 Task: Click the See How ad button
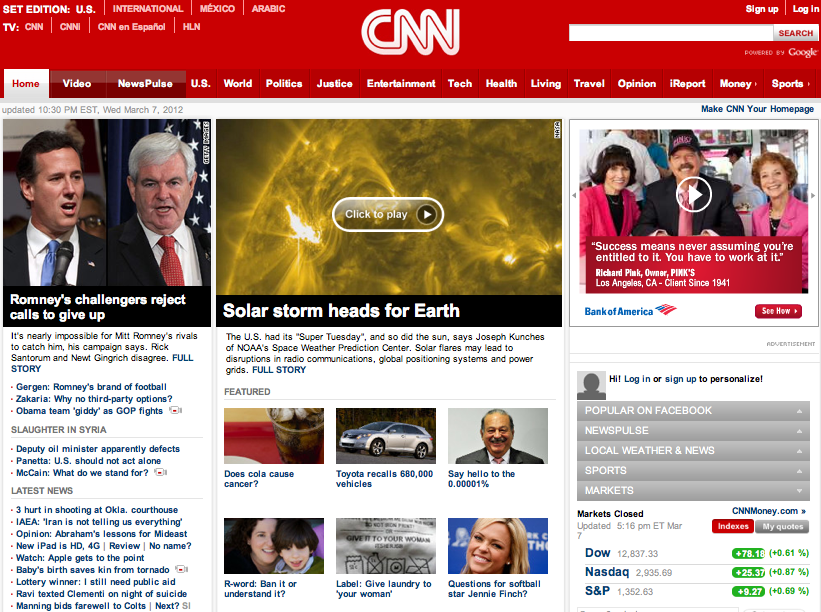779,311
